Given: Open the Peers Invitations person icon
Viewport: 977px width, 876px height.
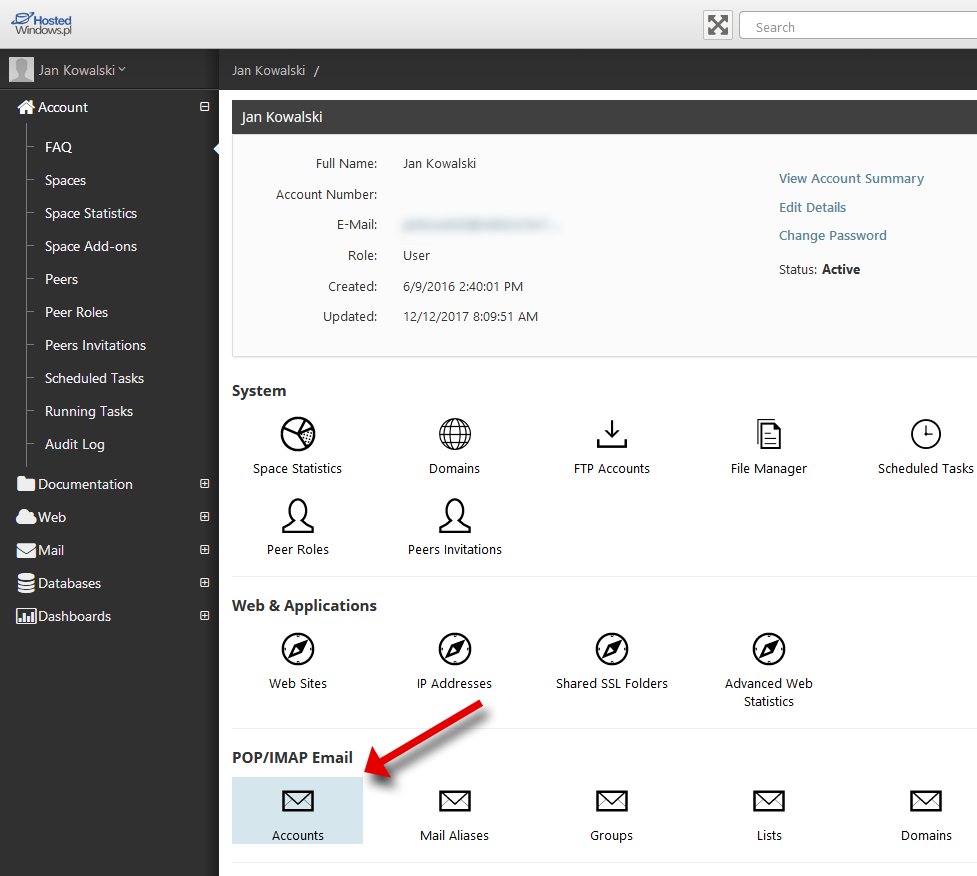Looking at the screenshot, I should [455, 515].
